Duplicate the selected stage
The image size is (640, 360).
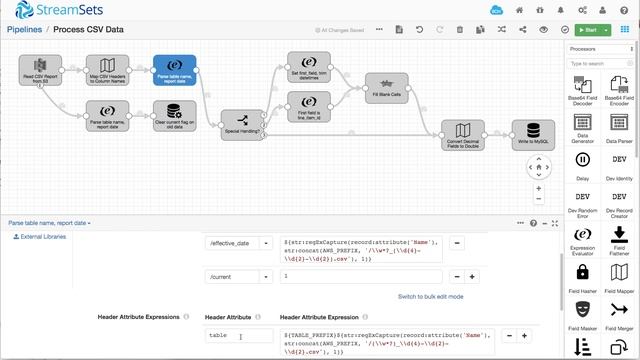coord(480,29)
